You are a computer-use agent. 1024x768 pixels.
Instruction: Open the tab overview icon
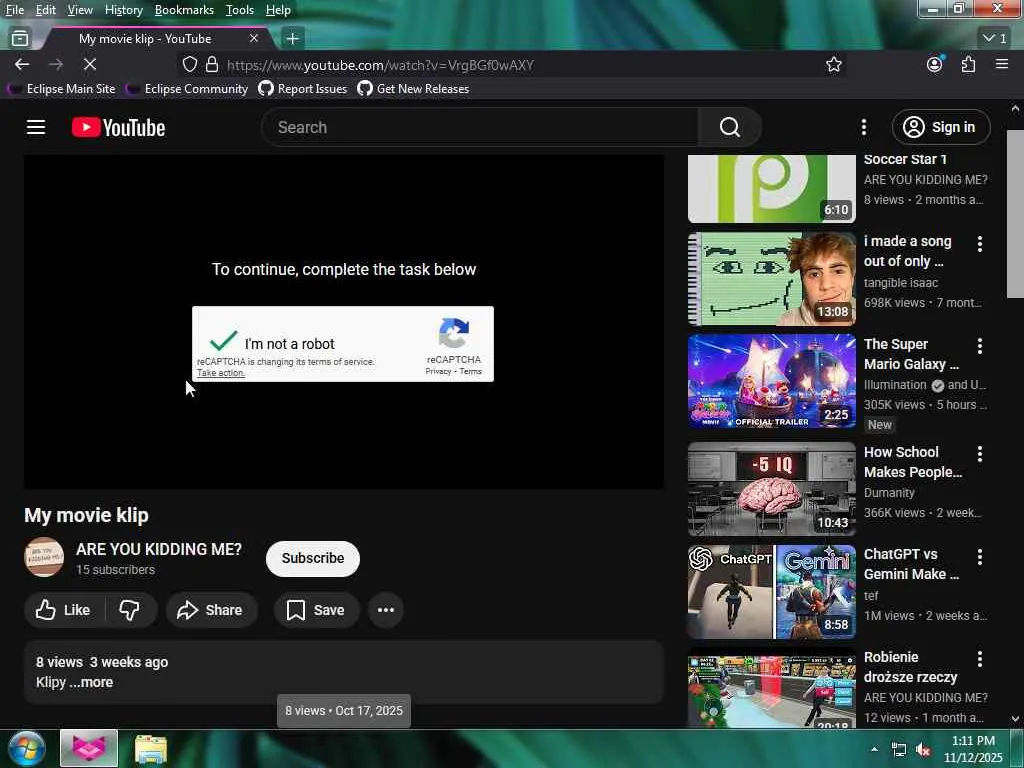pos(20,39)
